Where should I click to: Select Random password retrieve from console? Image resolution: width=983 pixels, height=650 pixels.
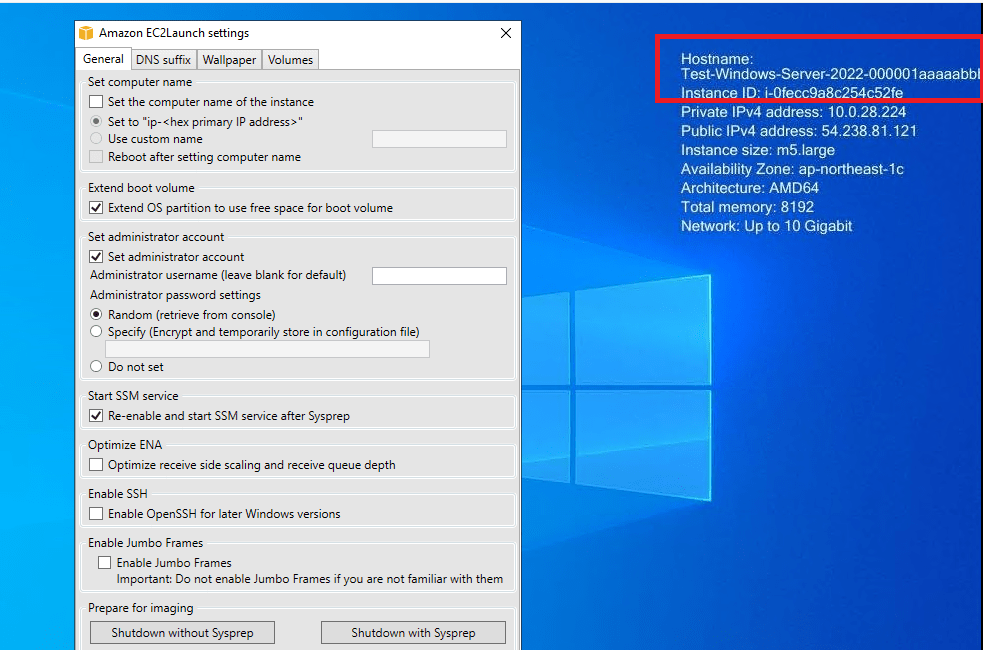tap(96, 314)
